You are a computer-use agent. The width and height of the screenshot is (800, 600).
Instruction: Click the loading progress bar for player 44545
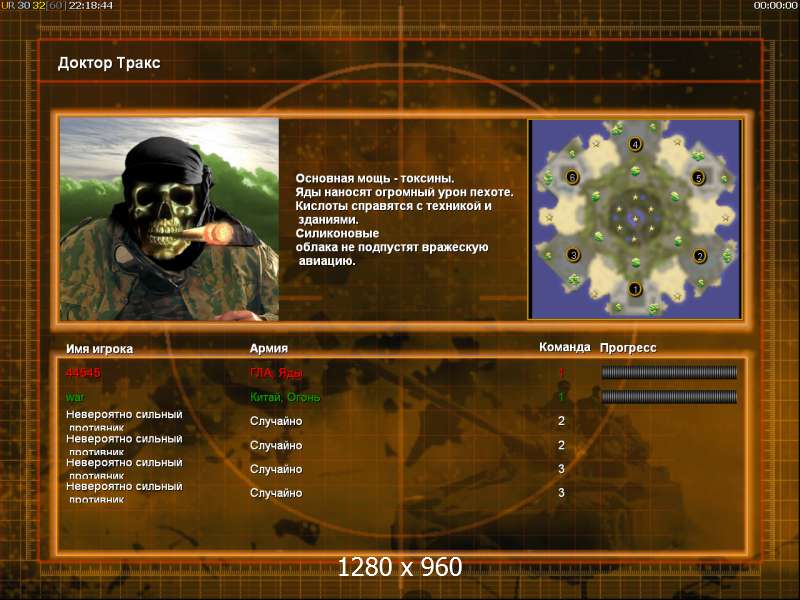pos(669,372)
